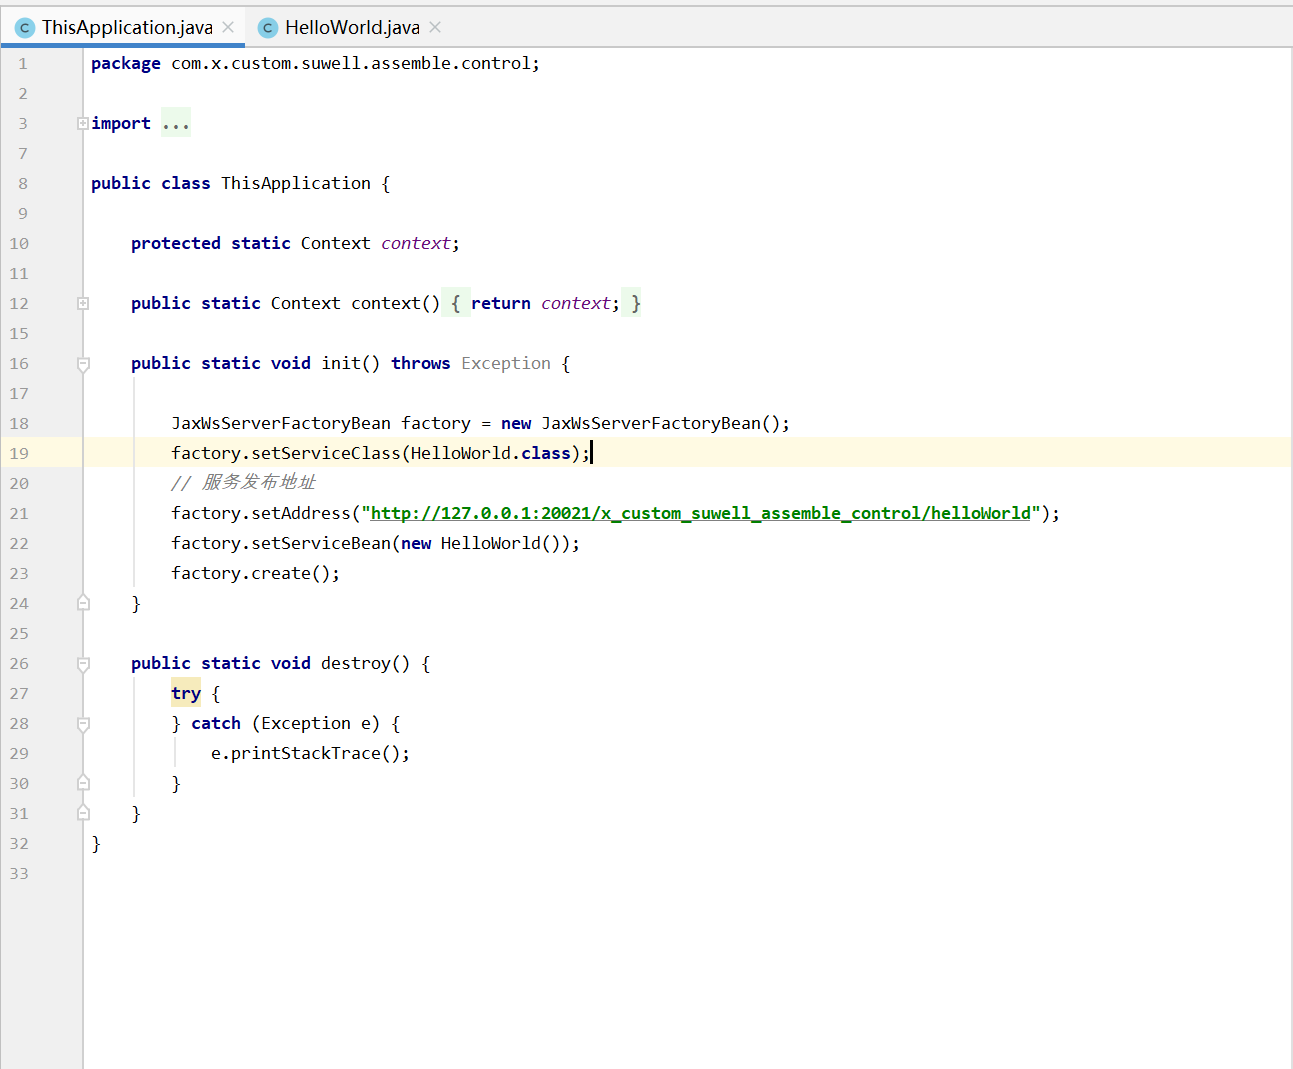The height and width of the screenshot is (1069, 1293).
Task: Click the Chinese comment on line 20
Action: [x=243, y=482]
